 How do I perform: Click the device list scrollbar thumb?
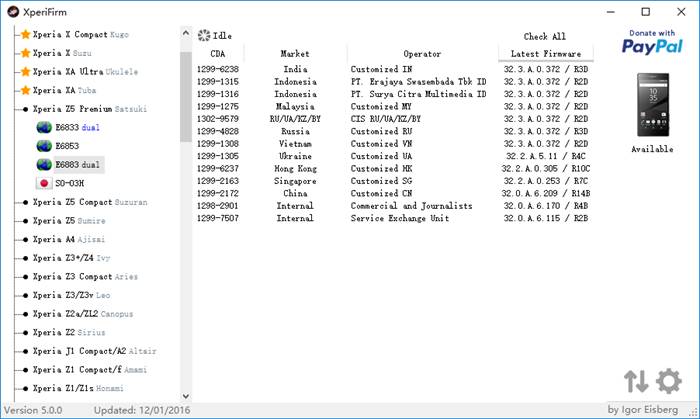[x=186, y=97]
